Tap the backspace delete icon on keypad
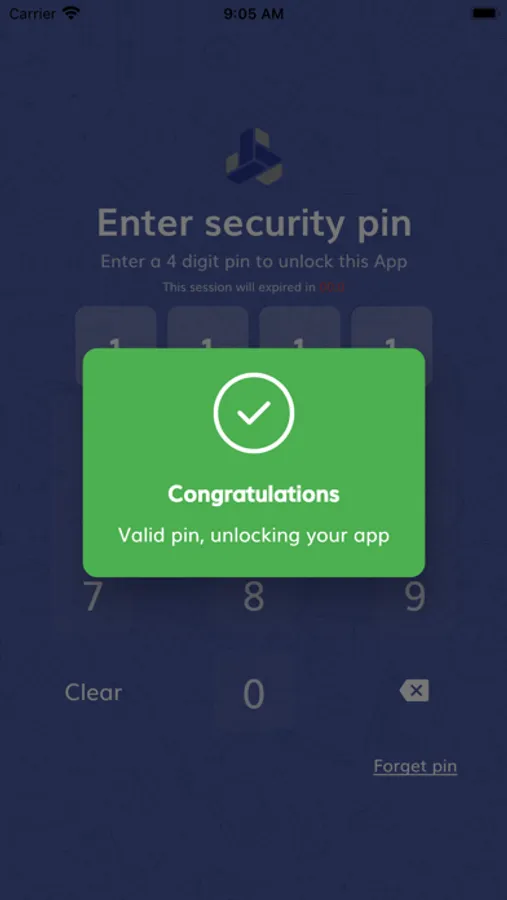This screenshot has height=900, width=507. pos(415,690)
